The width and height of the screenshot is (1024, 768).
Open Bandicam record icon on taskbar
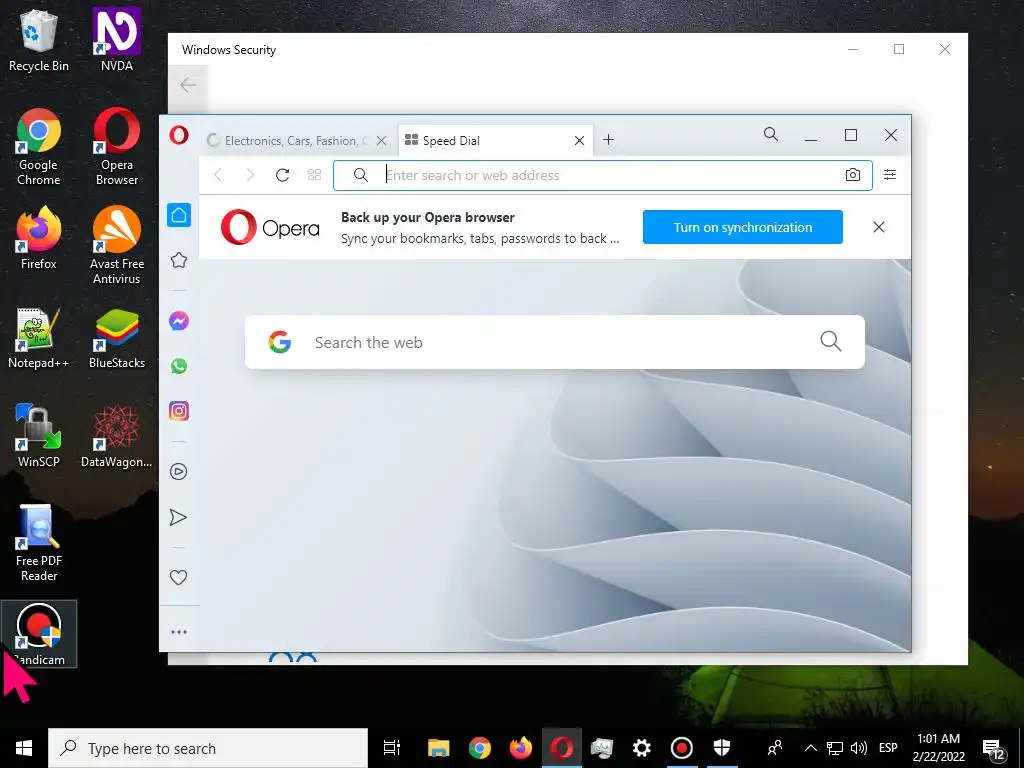point(682,748)
